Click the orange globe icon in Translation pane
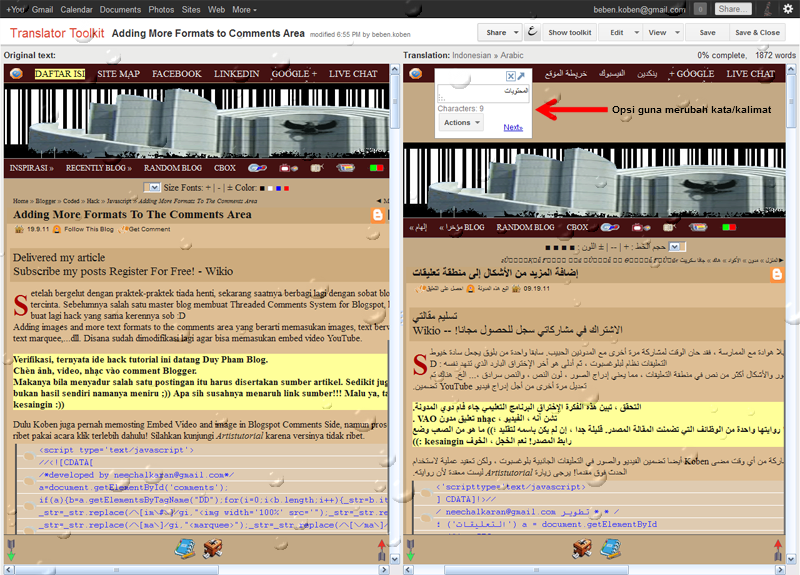800x575 pixels. 416,73
